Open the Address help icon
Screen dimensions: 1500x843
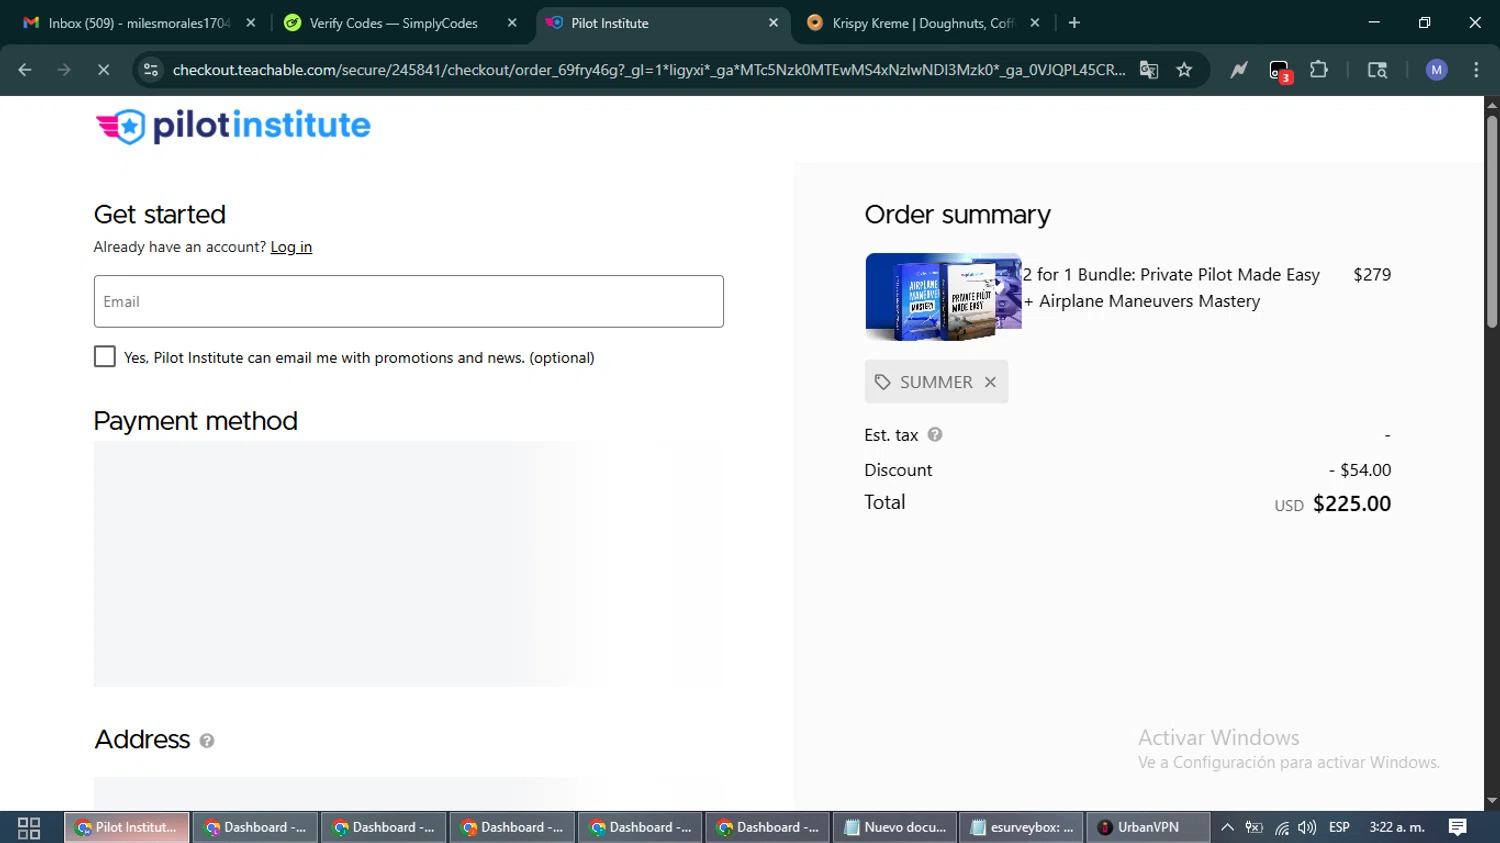coord(207,741)
